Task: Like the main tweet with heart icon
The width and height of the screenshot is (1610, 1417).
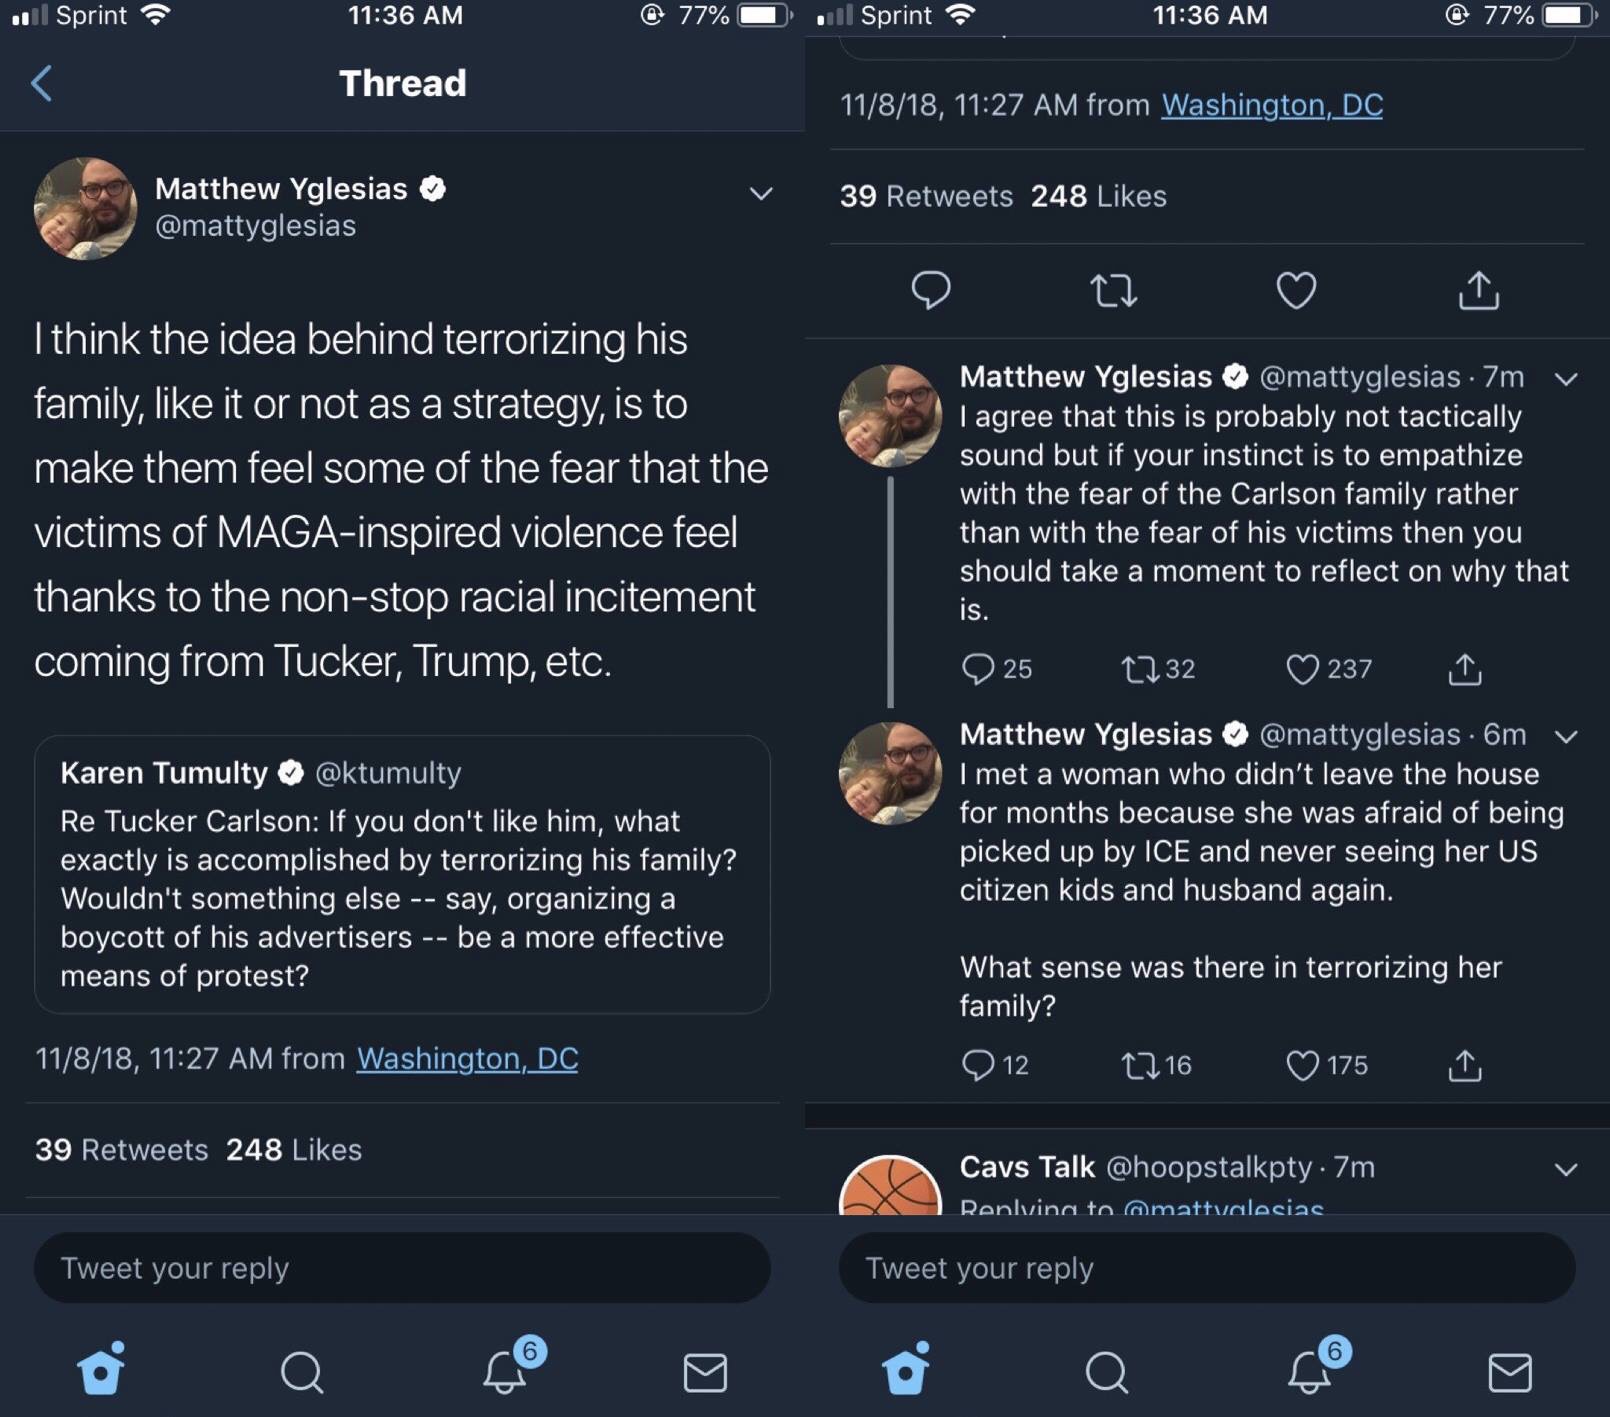Action: click(x=1296, y=291)
